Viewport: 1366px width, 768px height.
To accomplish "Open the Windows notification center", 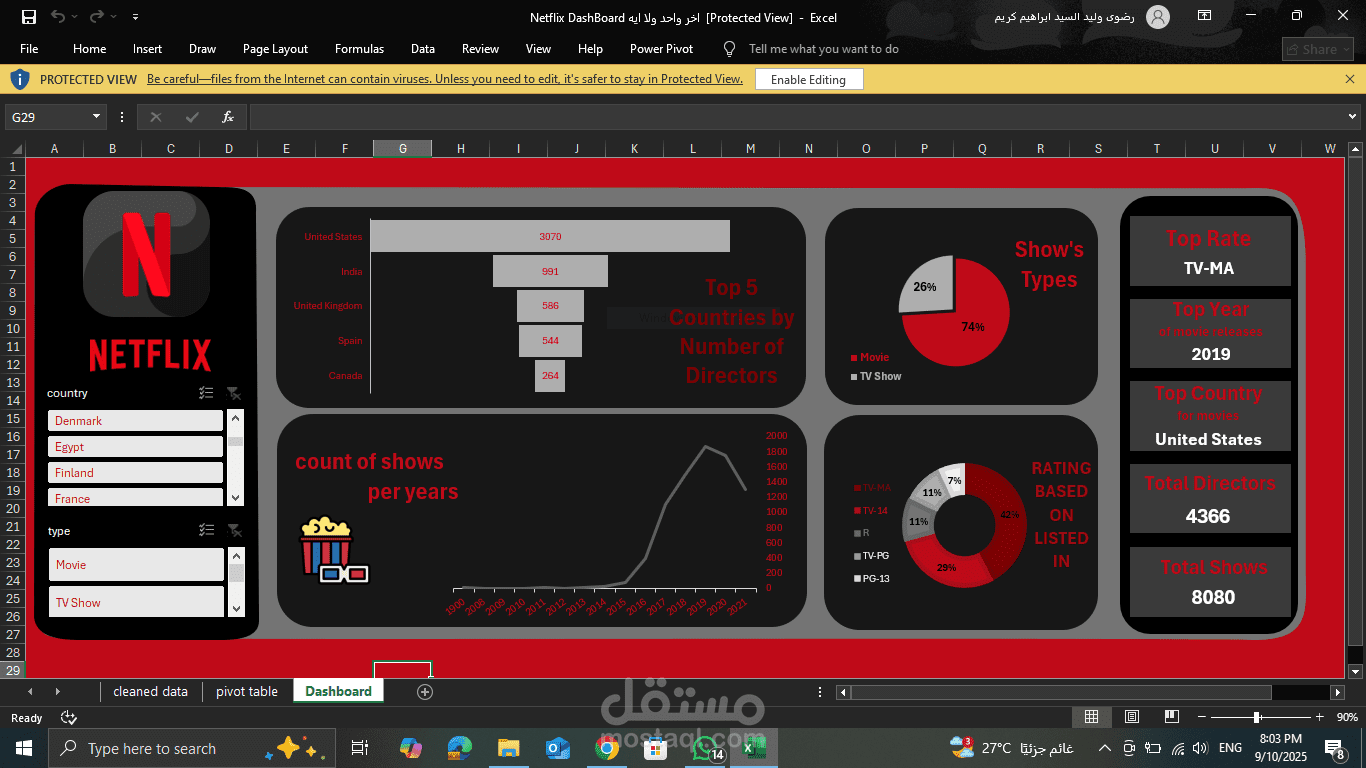I will [1335, 748].
